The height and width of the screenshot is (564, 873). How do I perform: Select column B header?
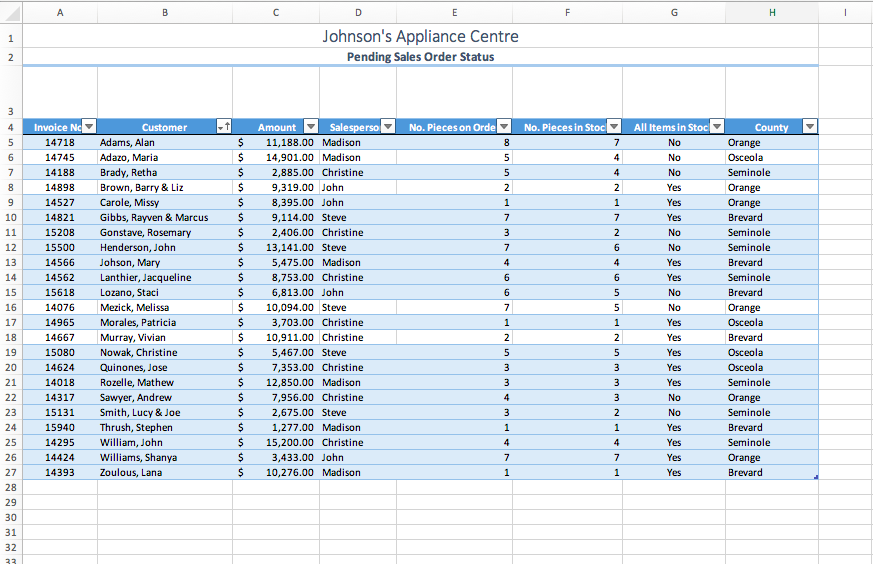(x=165, y=12)
